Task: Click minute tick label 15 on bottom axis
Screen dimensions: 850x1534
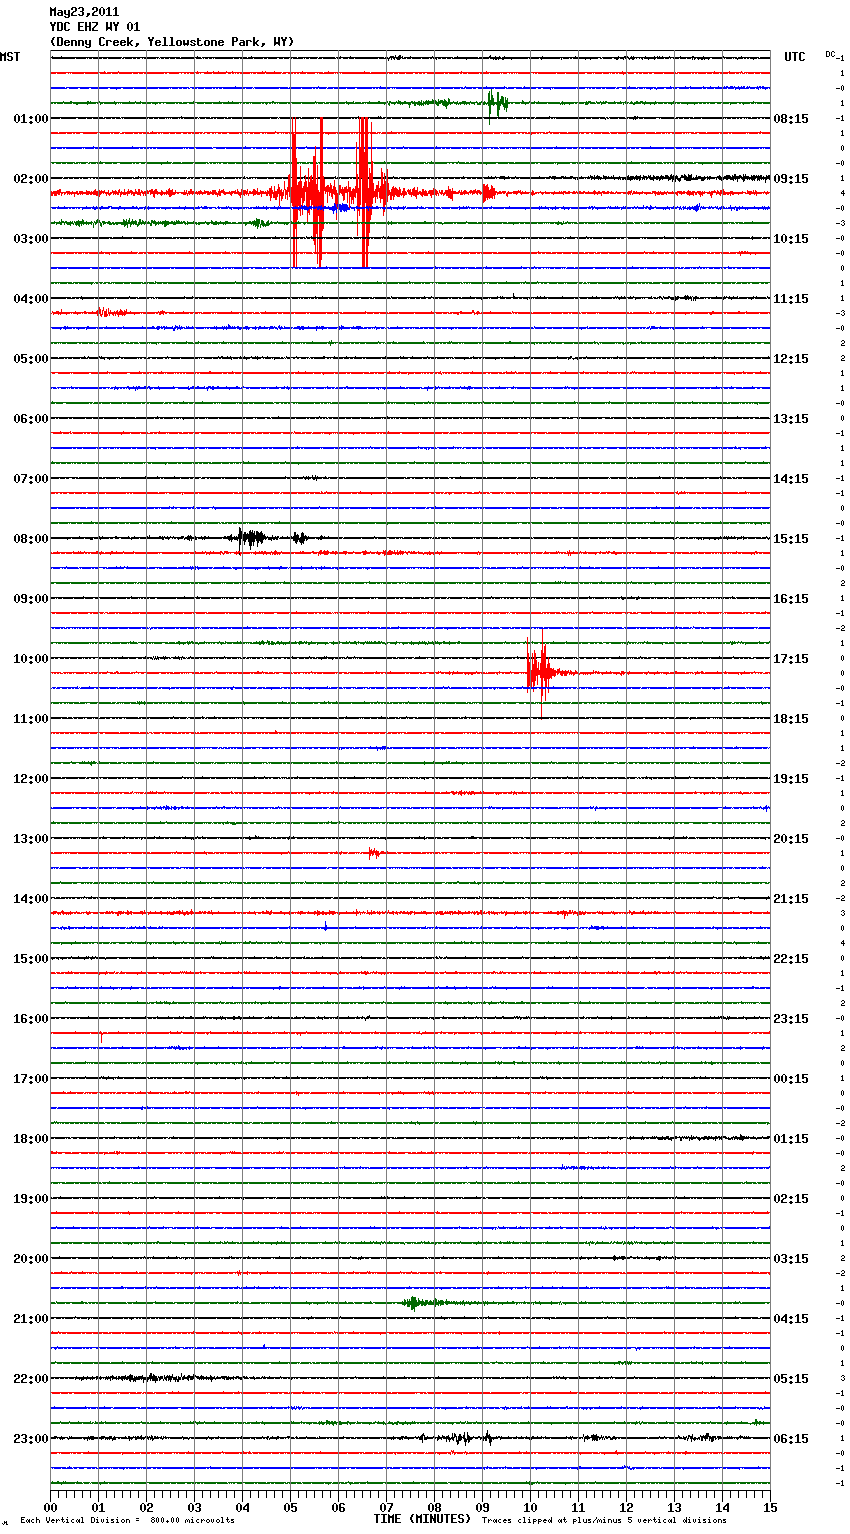Action: (x=770, y=1507)
